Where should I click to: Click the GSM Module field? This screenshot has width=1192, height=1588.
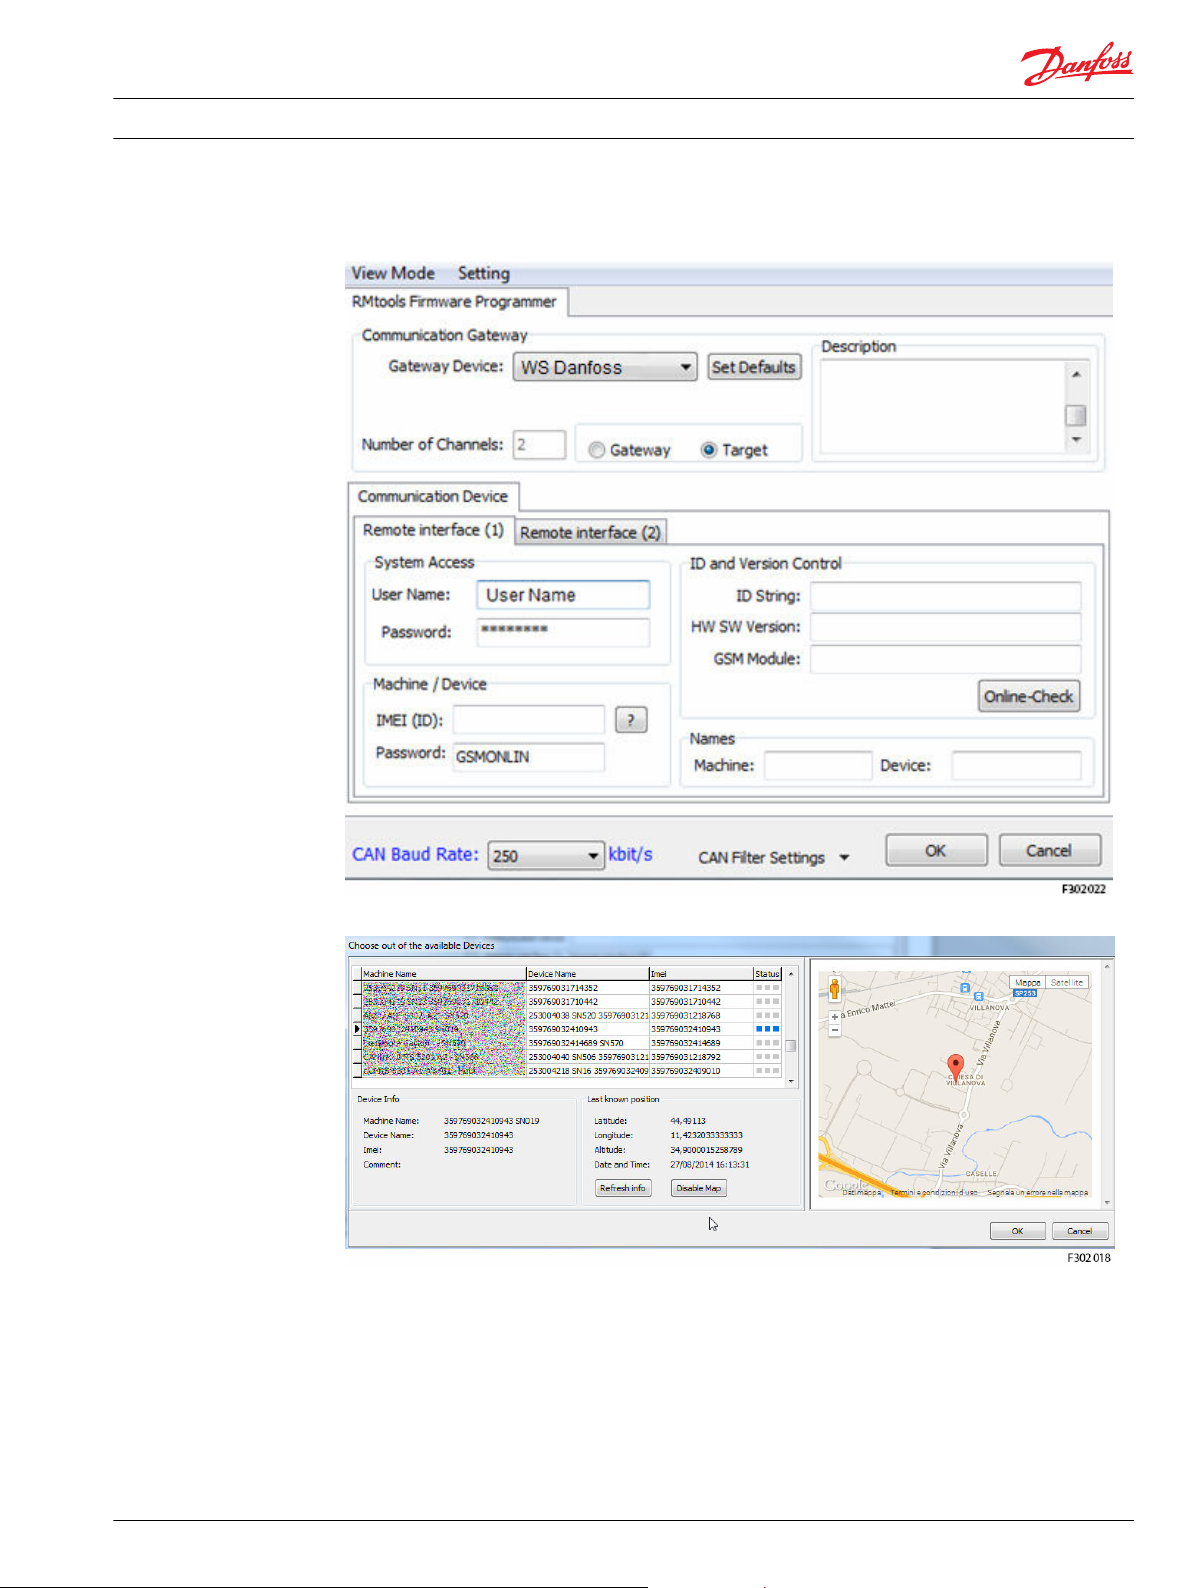(x=946, y=659)
